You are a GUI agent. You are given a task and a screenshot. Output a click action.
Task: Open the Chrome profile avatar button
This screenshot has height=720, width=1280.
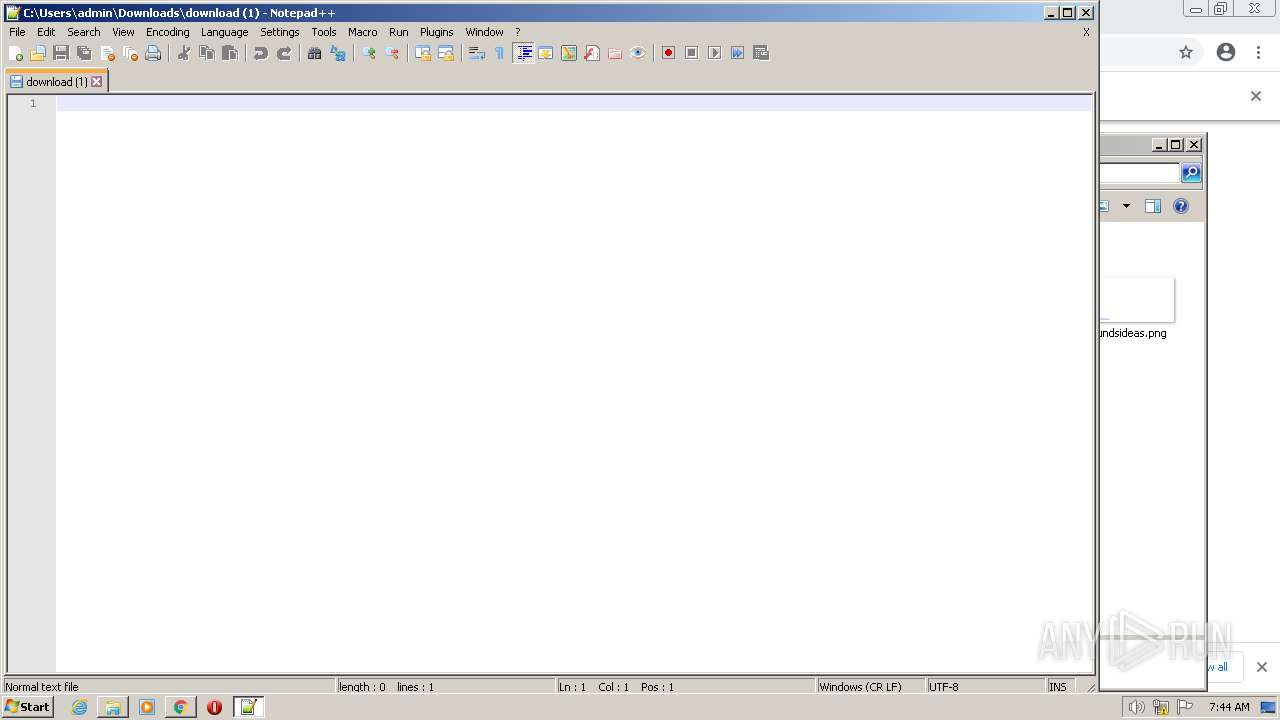pyautogui.click(x=1226, y=52)
